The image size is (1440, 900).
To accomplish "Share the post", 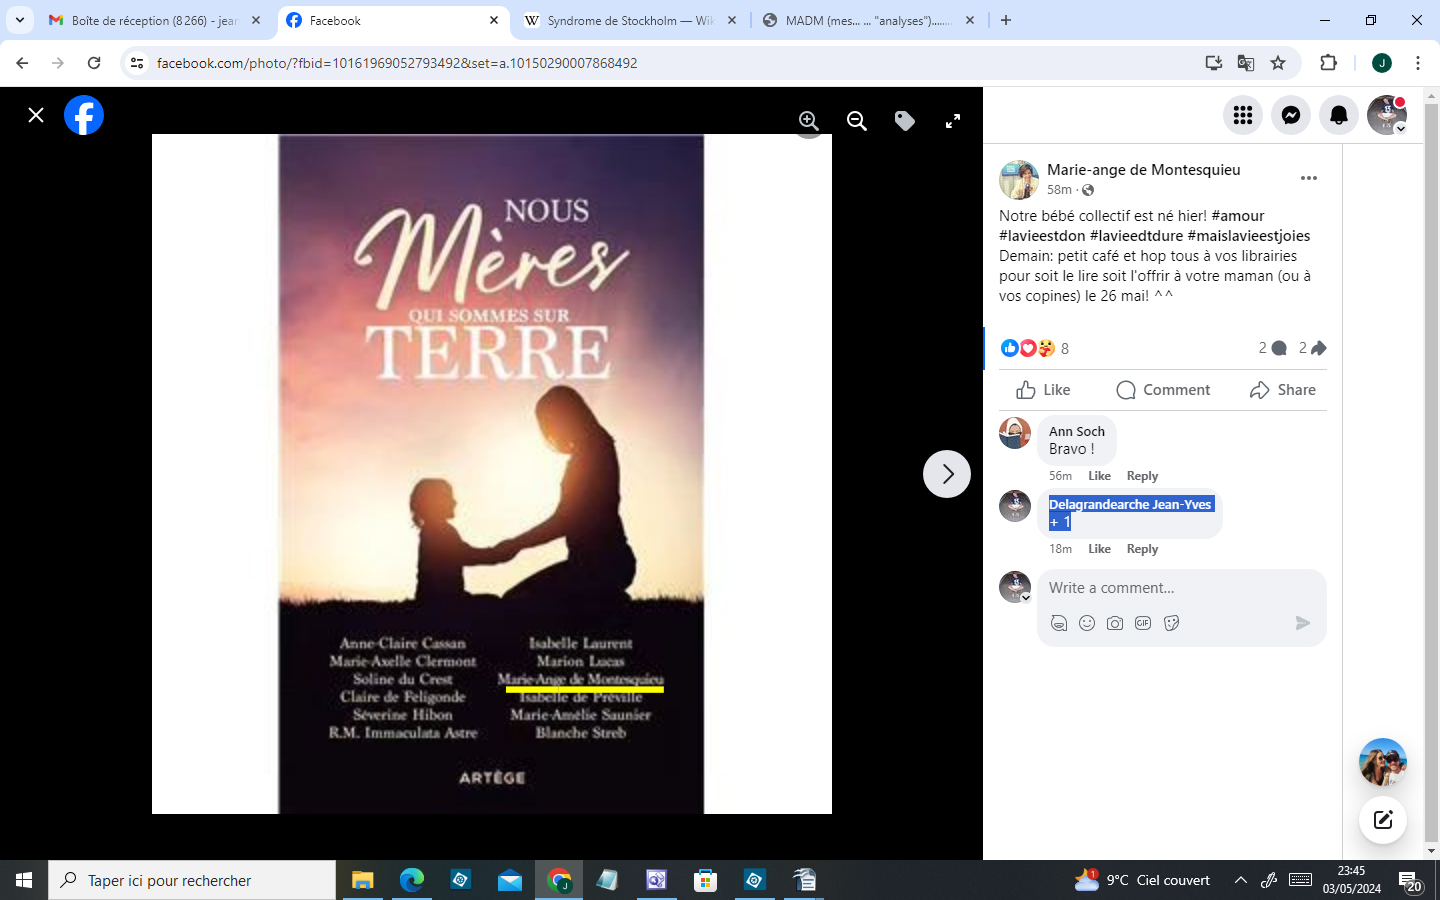I will click(x=1283, y=390).
